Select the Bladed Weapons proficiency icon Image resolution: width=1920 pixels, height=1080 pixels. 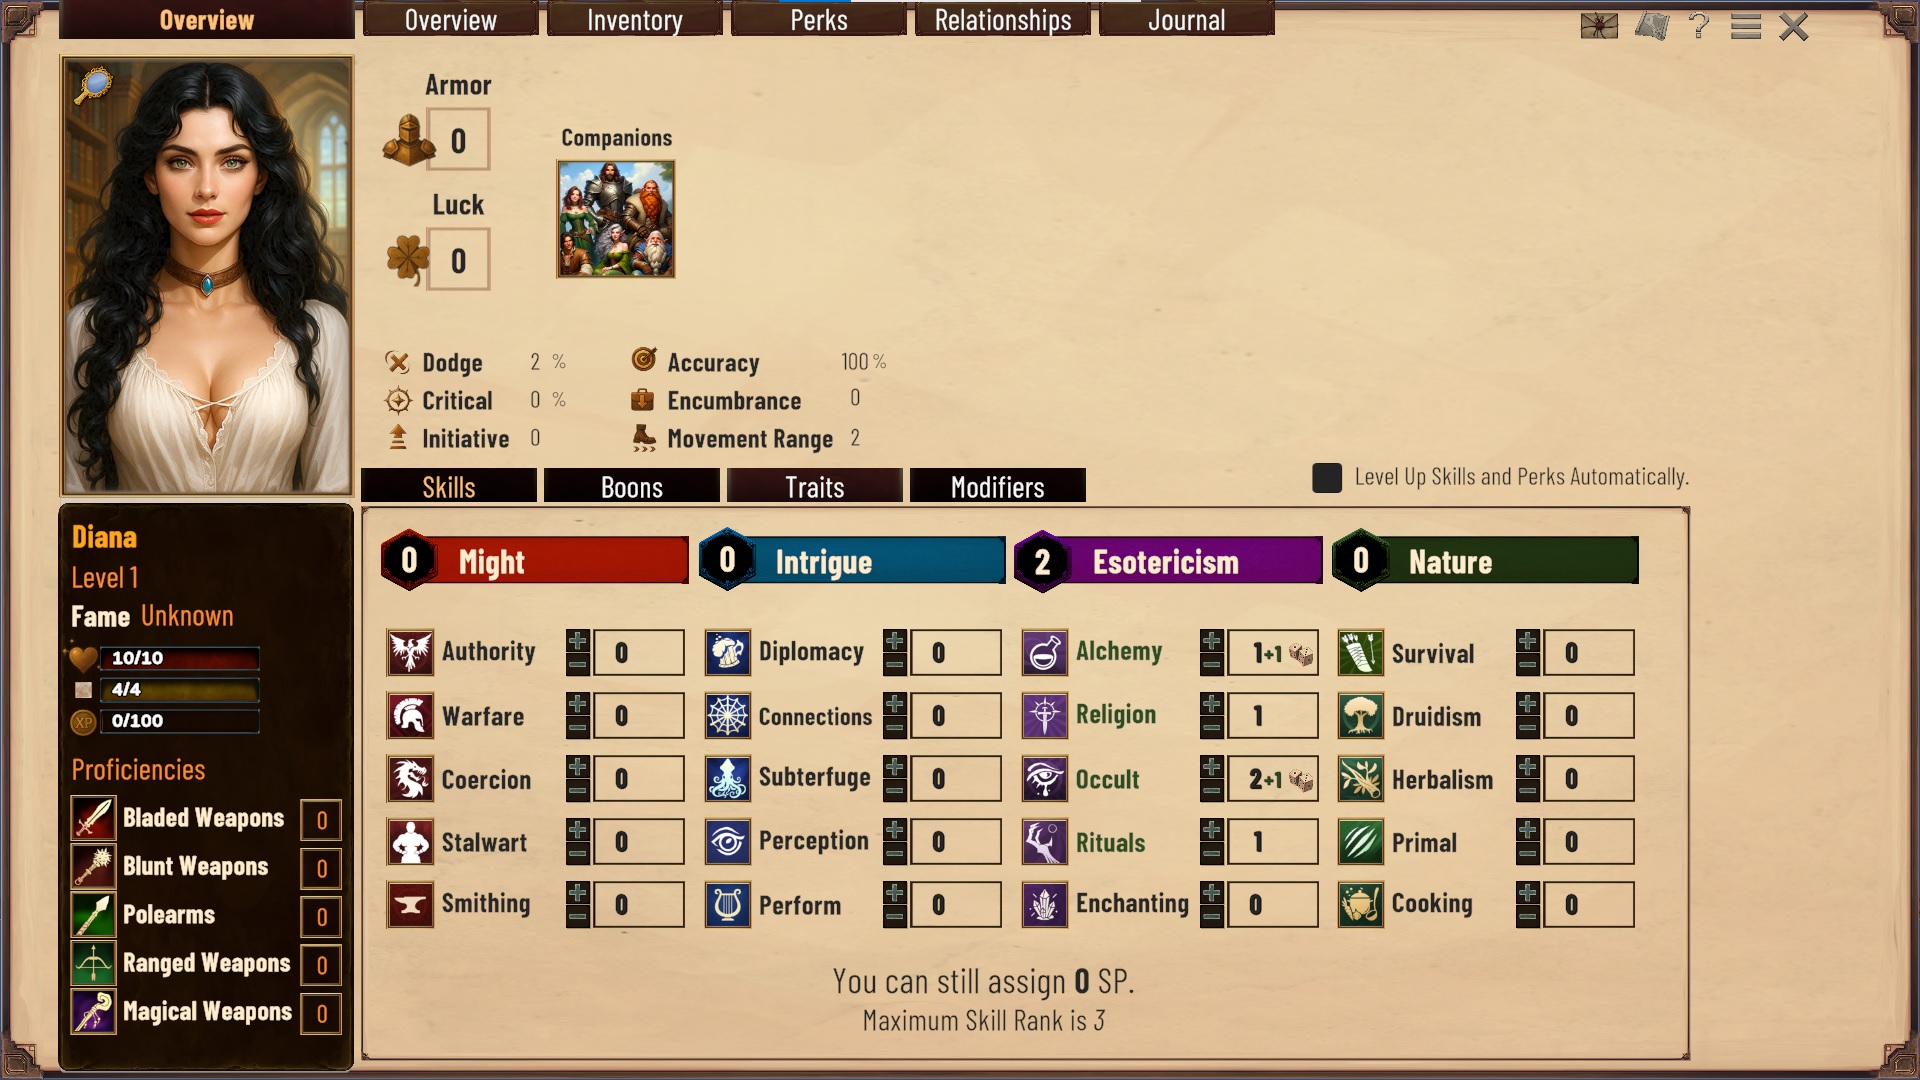click(94, 819)
